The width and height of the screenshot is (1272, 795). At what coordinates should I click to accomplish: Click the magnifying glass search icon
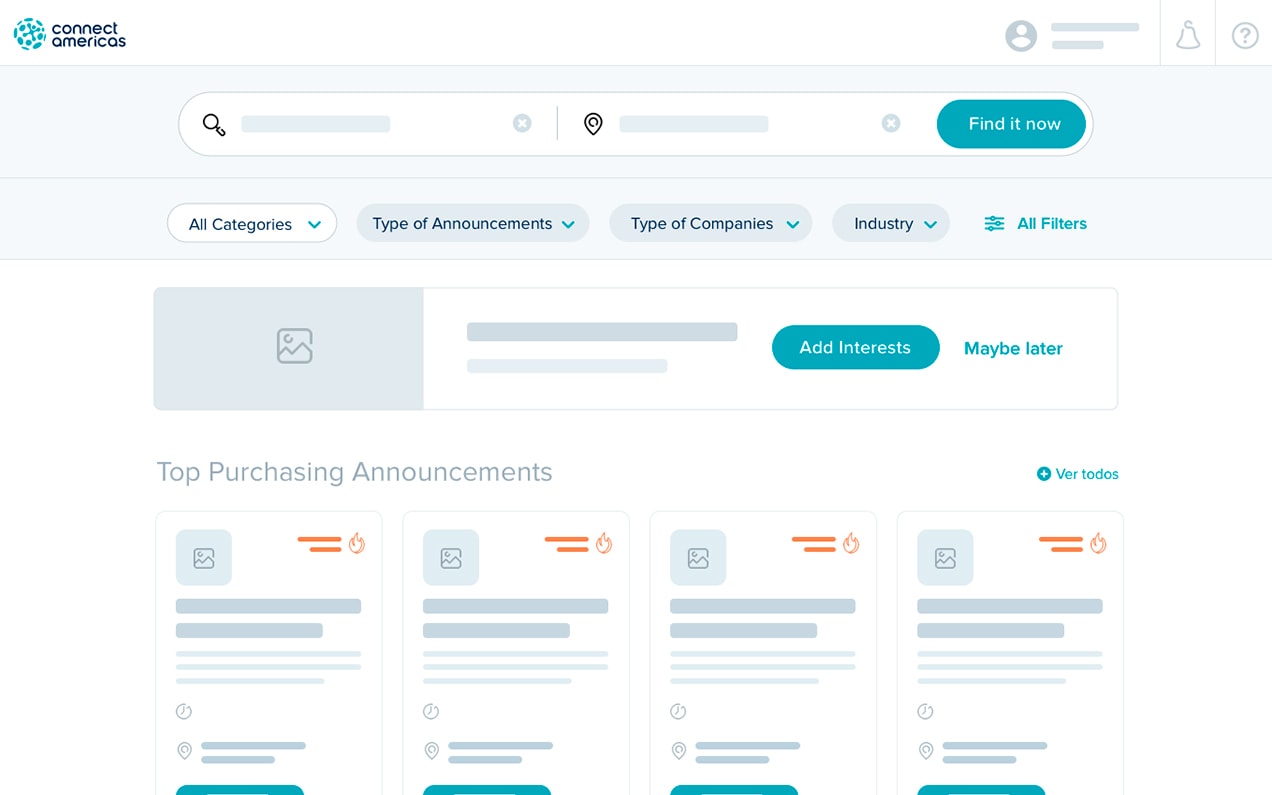[214, 124]
